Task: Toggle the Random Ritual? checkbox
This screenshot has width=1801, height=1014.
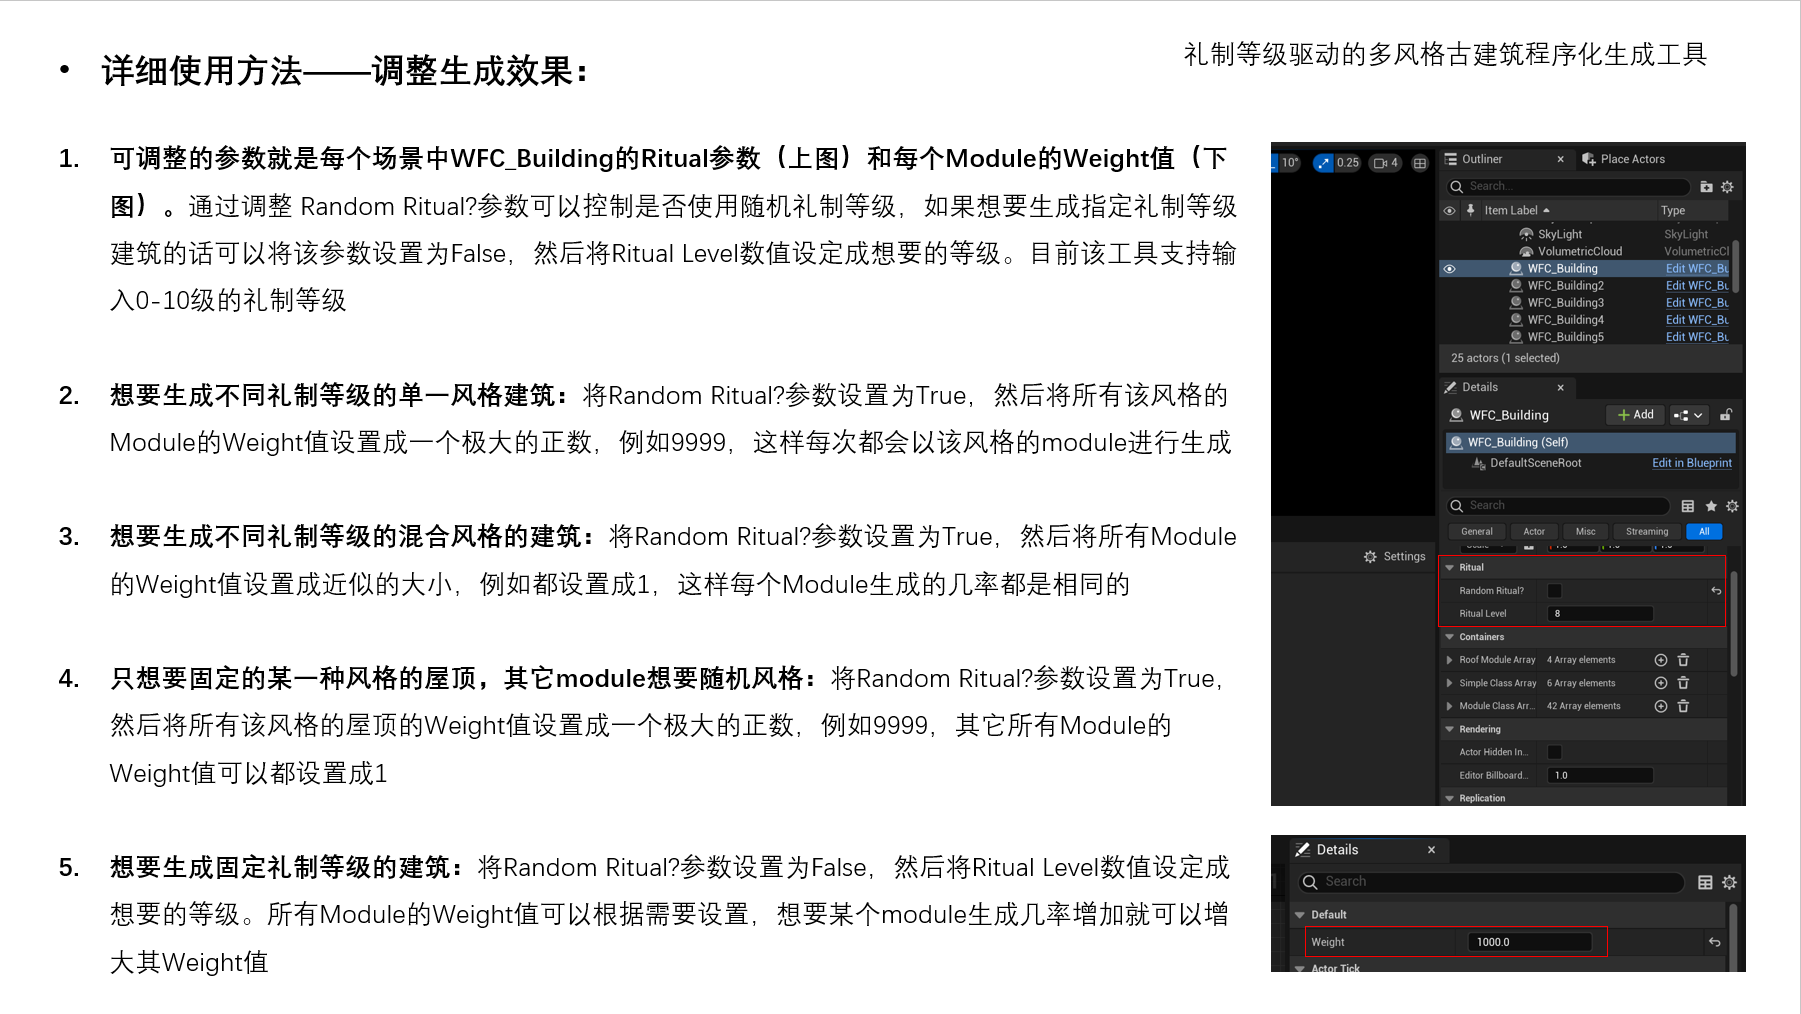Action: tap(1554, 591)
